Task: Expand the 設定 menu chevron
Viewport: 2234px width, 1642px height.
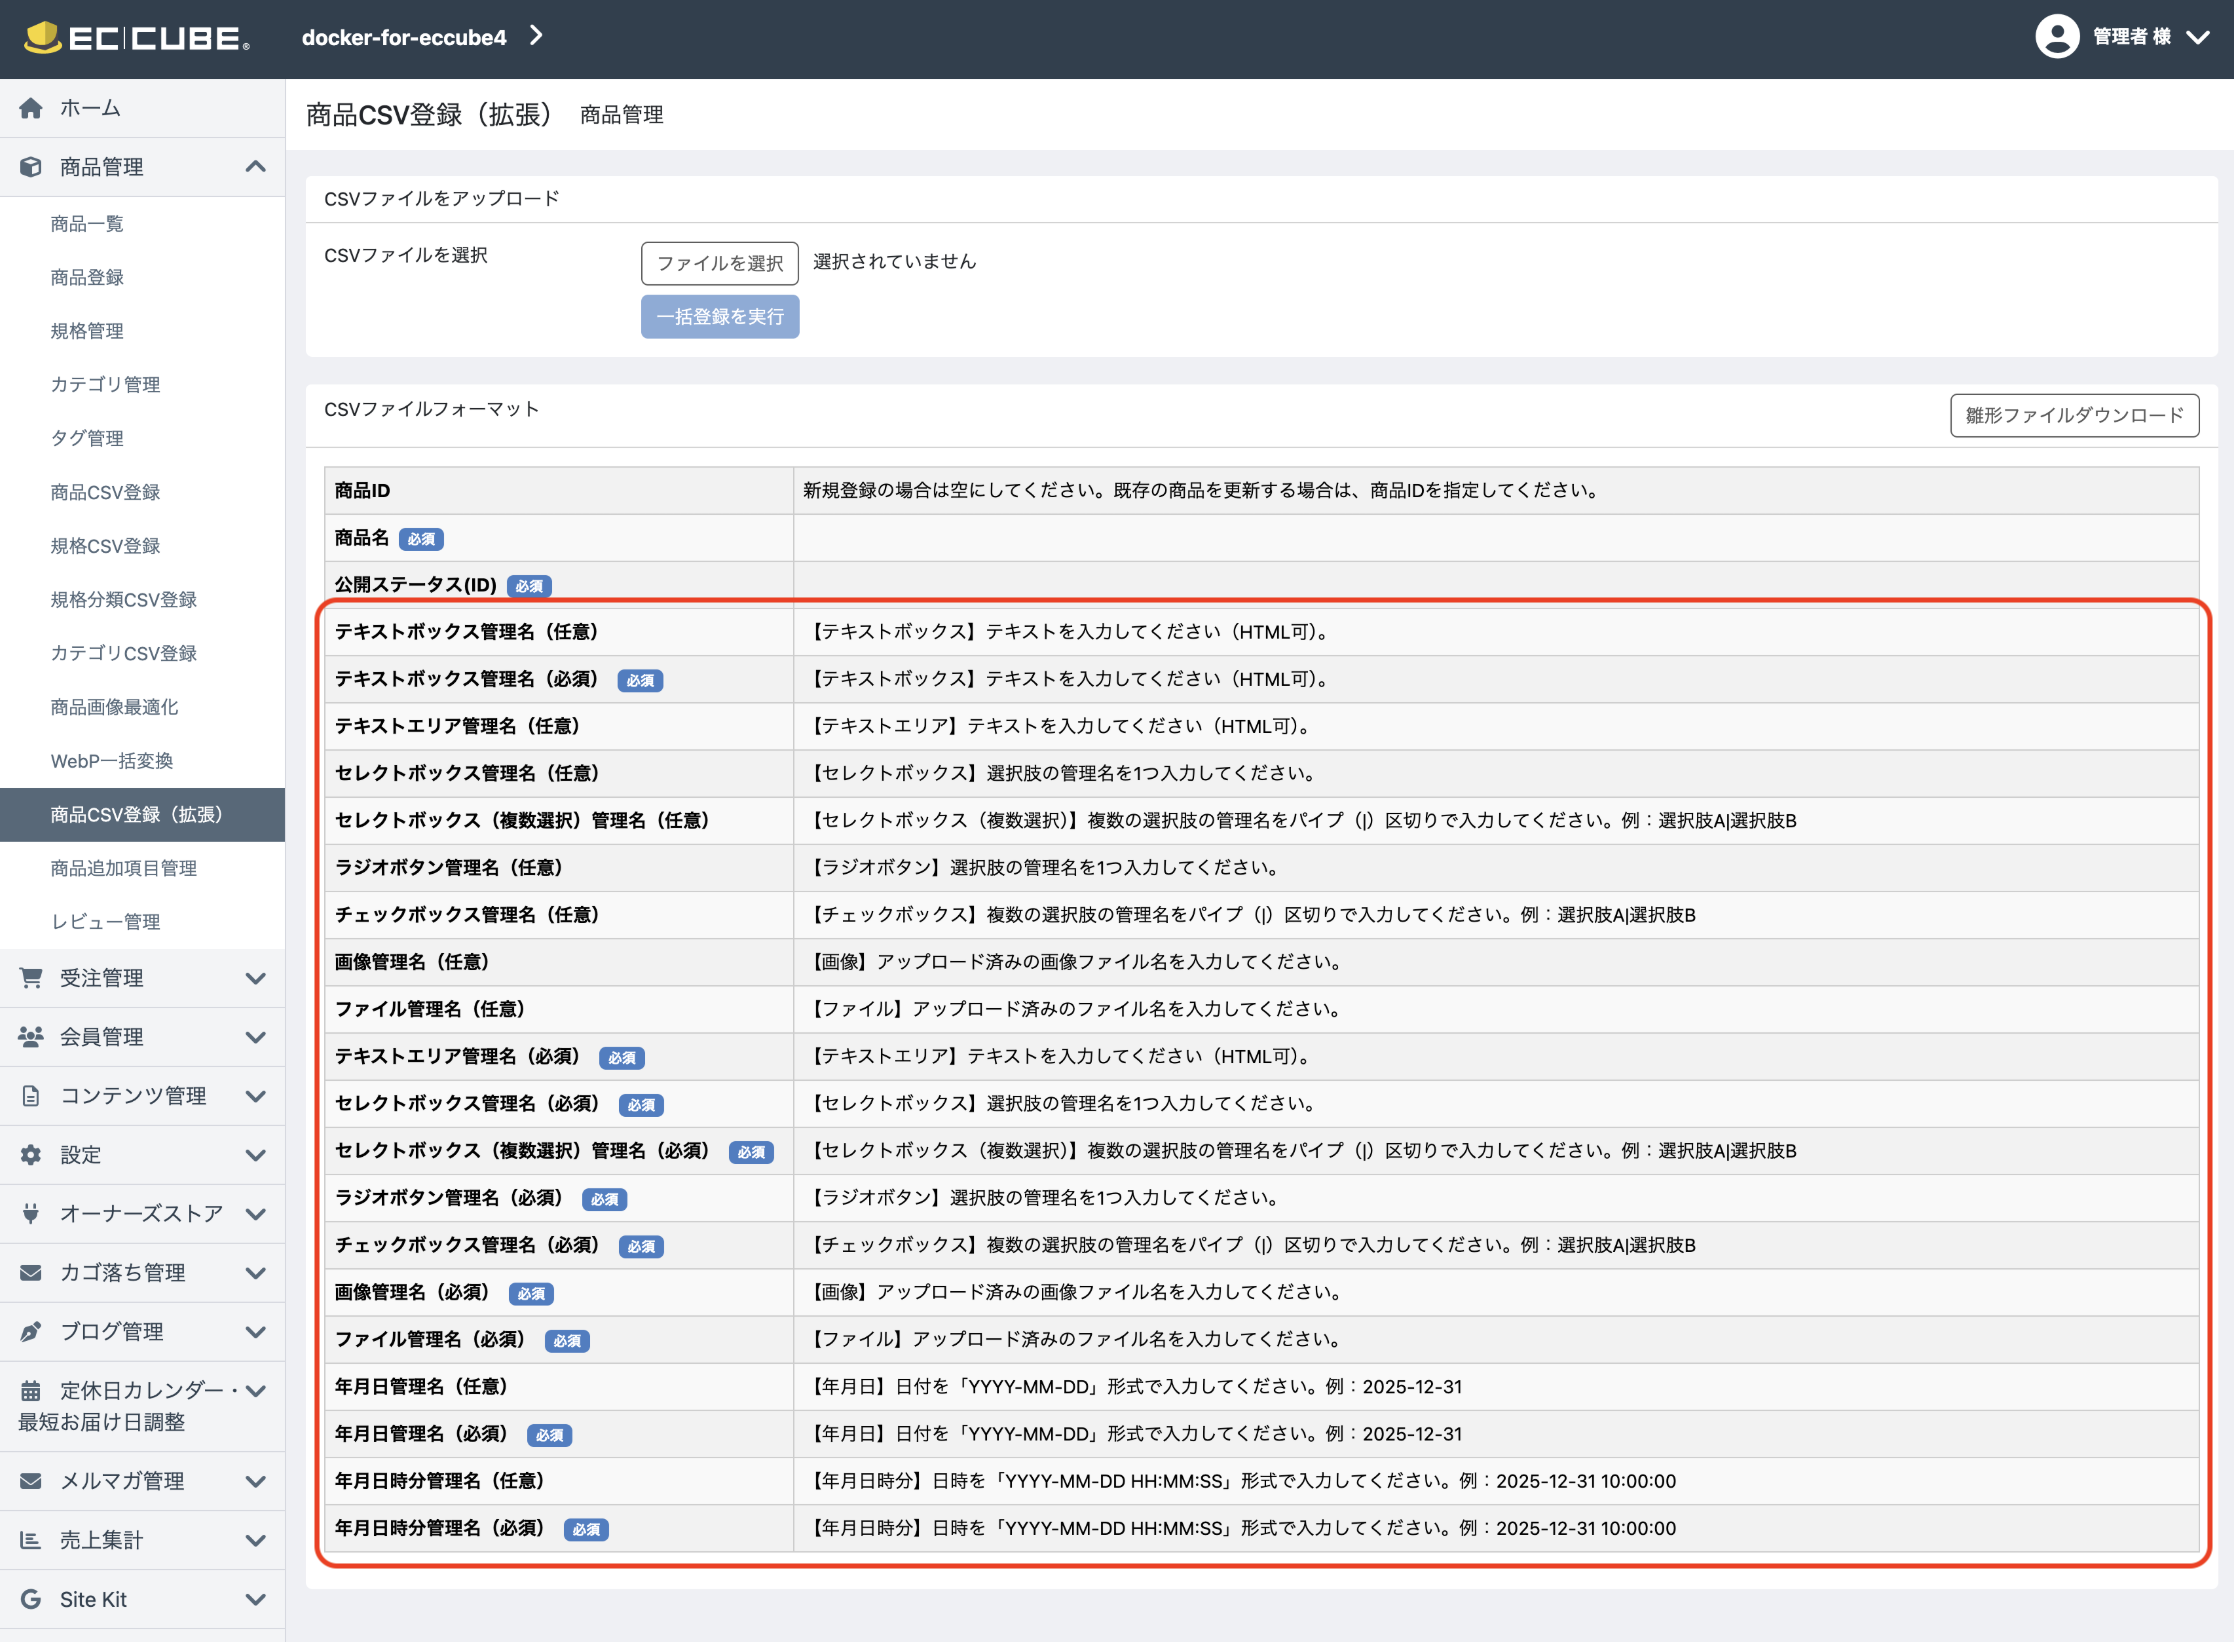Action: click(256, 1155)
